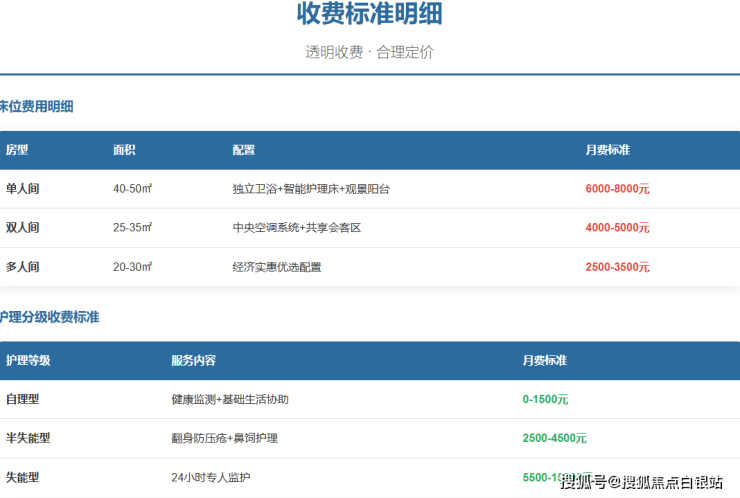
Task: Select the 服务内容 column header
Action: [193, 360]
